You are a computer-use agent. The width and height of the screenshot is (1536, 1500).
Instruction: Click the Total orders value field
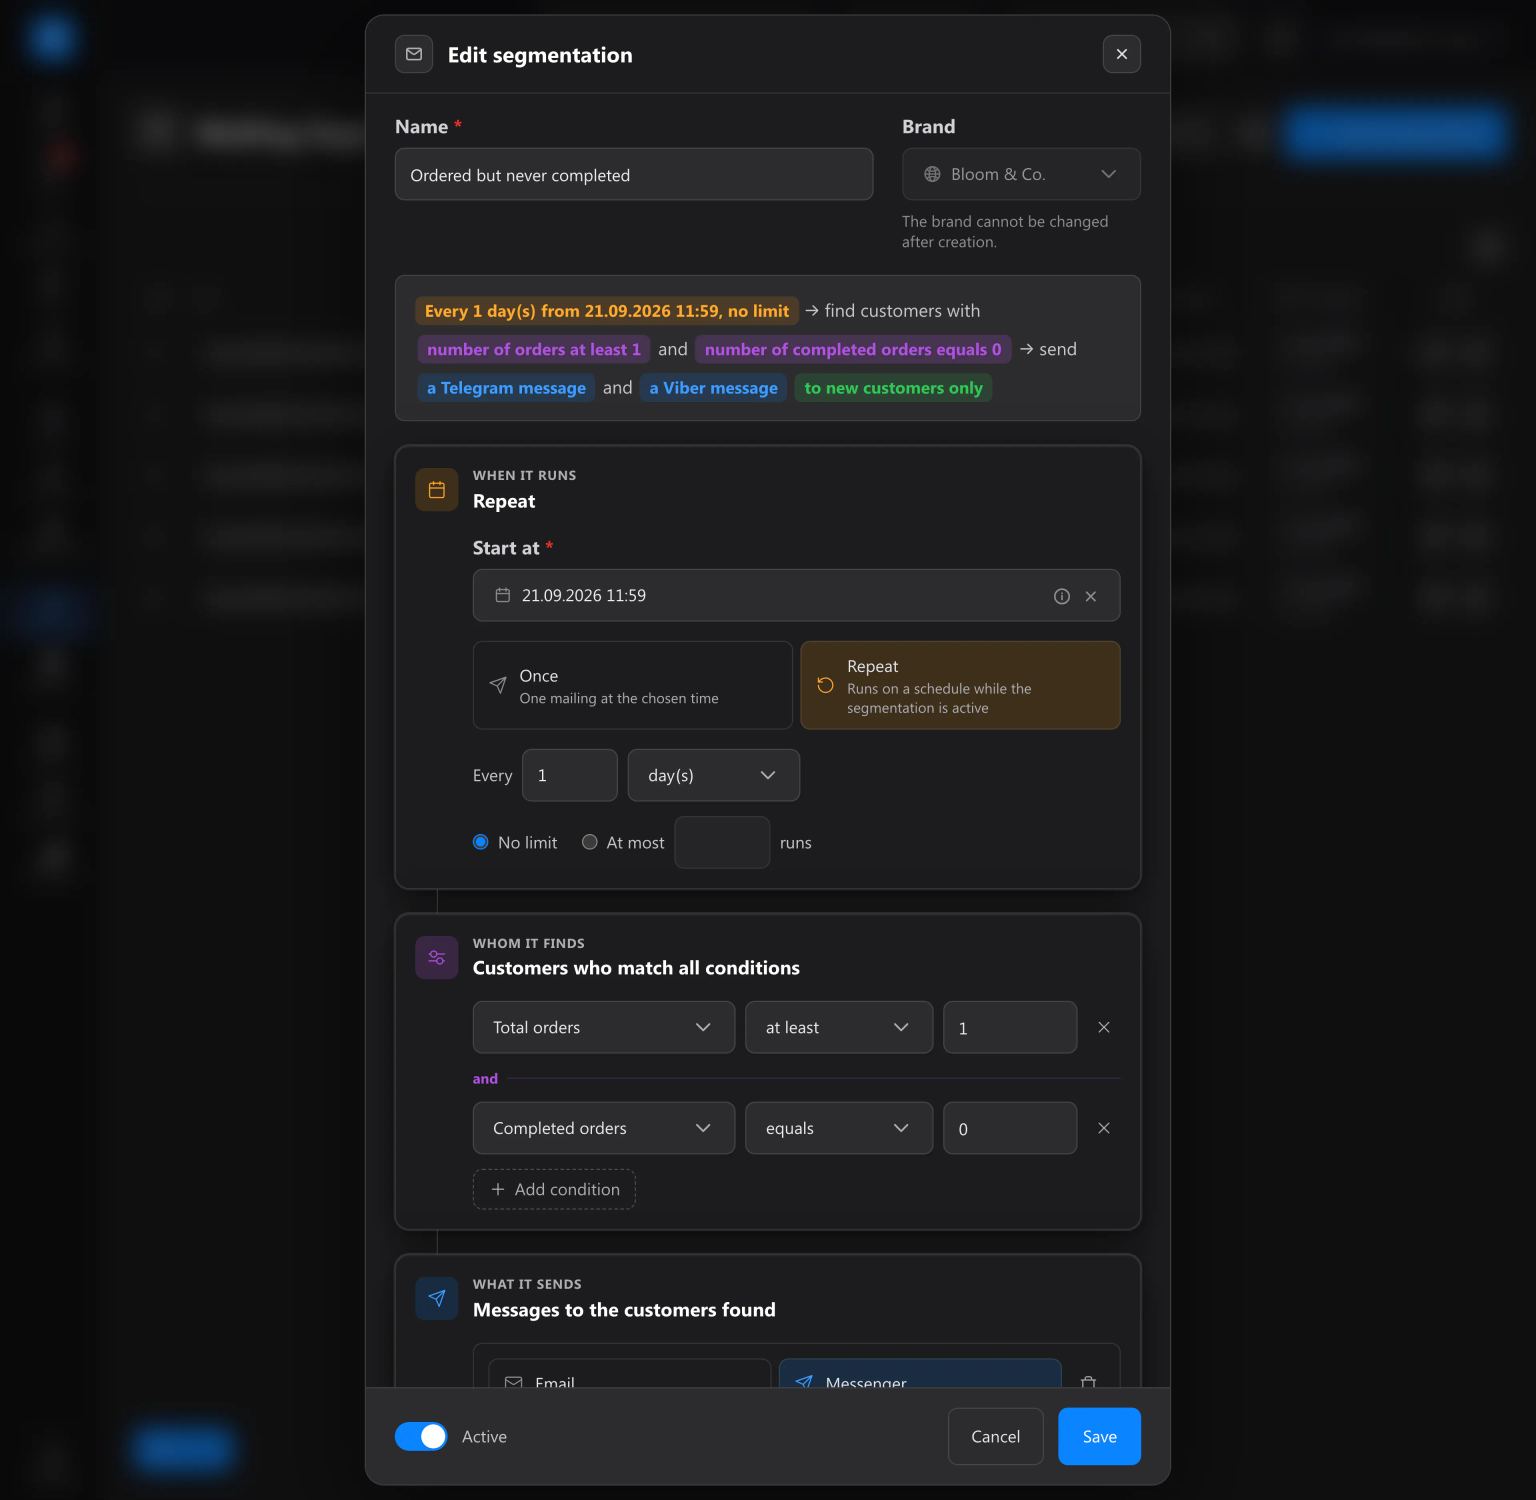click(1010, 1027)
